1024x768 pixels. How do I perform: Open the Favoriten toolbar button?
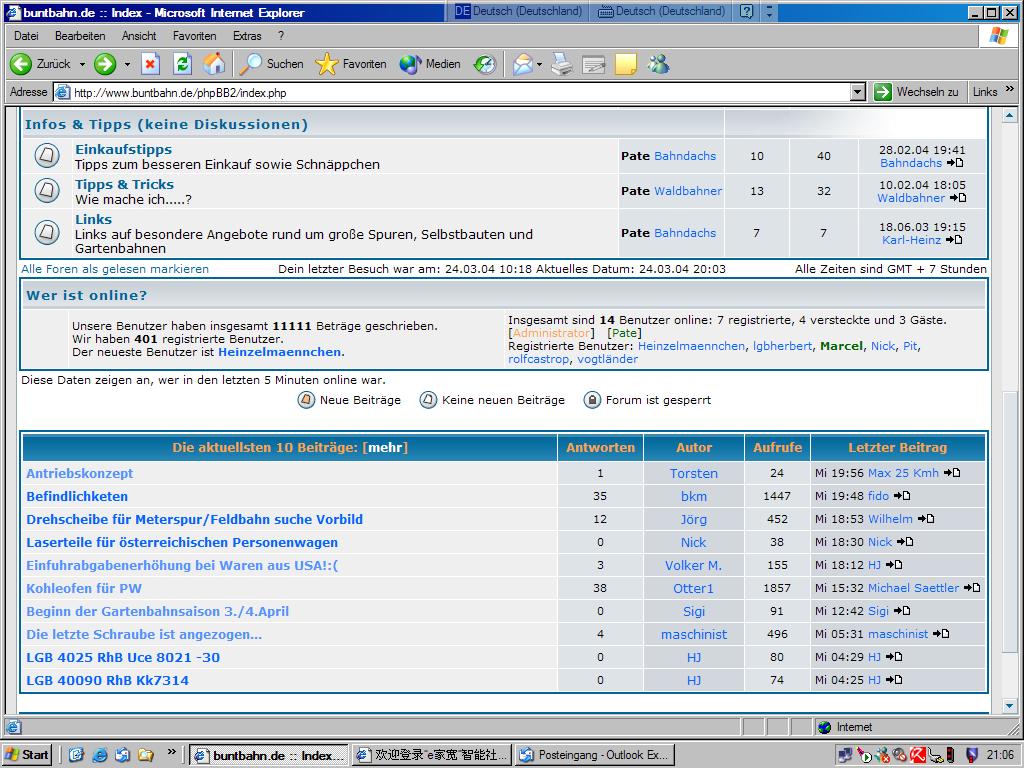[x=351, y=64]
